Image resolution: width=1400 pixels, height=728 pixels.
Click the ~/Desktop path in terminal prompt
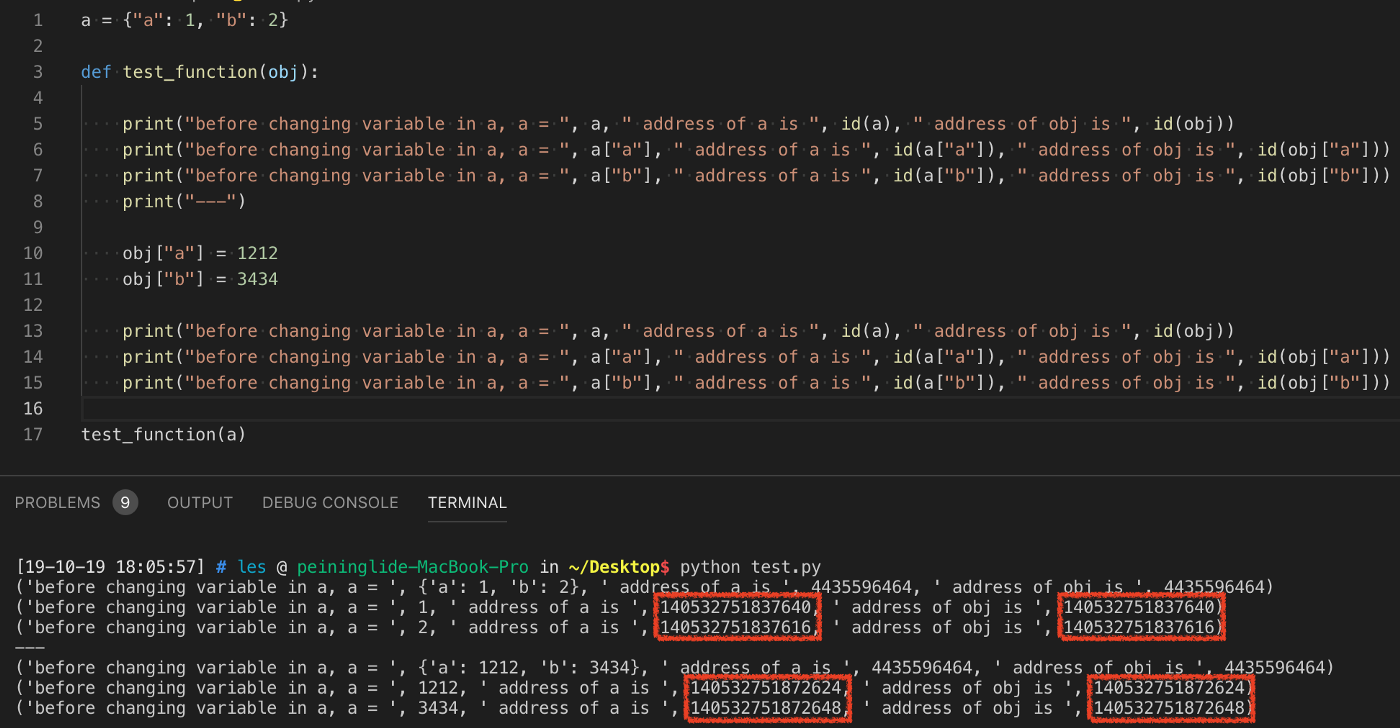(x=620, y=567)
